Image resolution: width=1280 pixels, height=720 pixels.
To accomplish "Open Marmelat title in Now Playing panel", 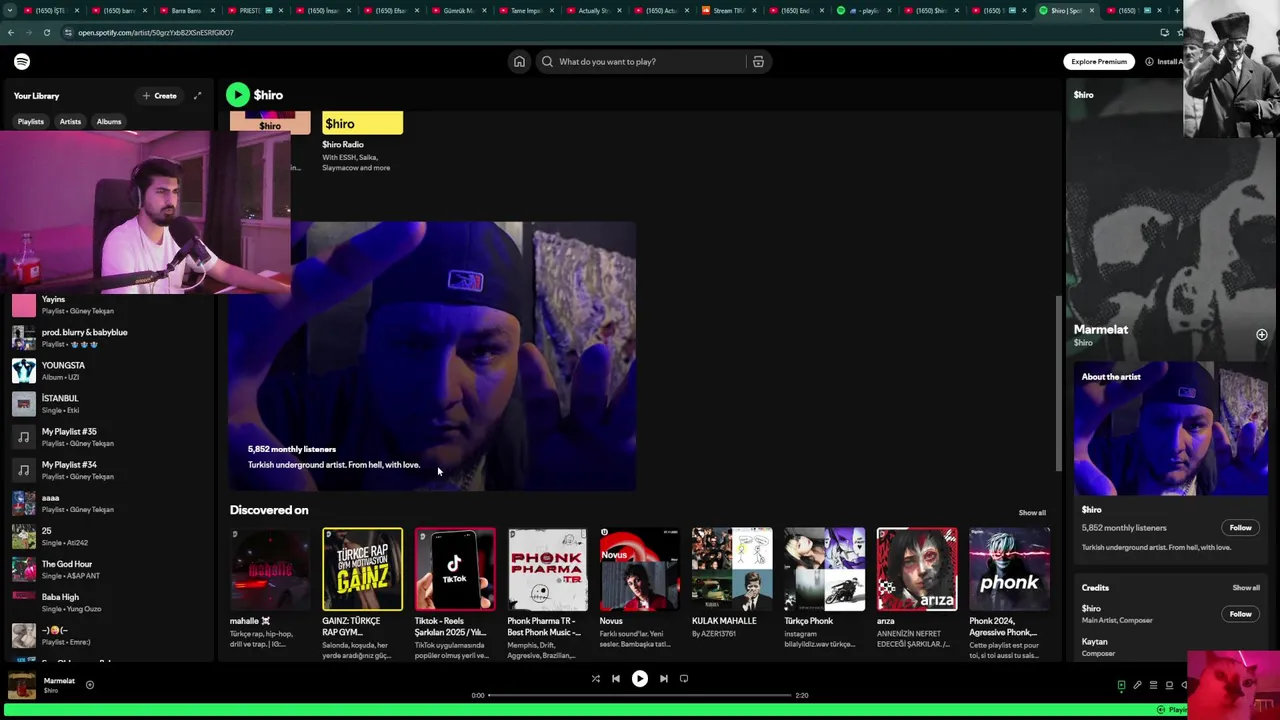I will coord(1101,329).
